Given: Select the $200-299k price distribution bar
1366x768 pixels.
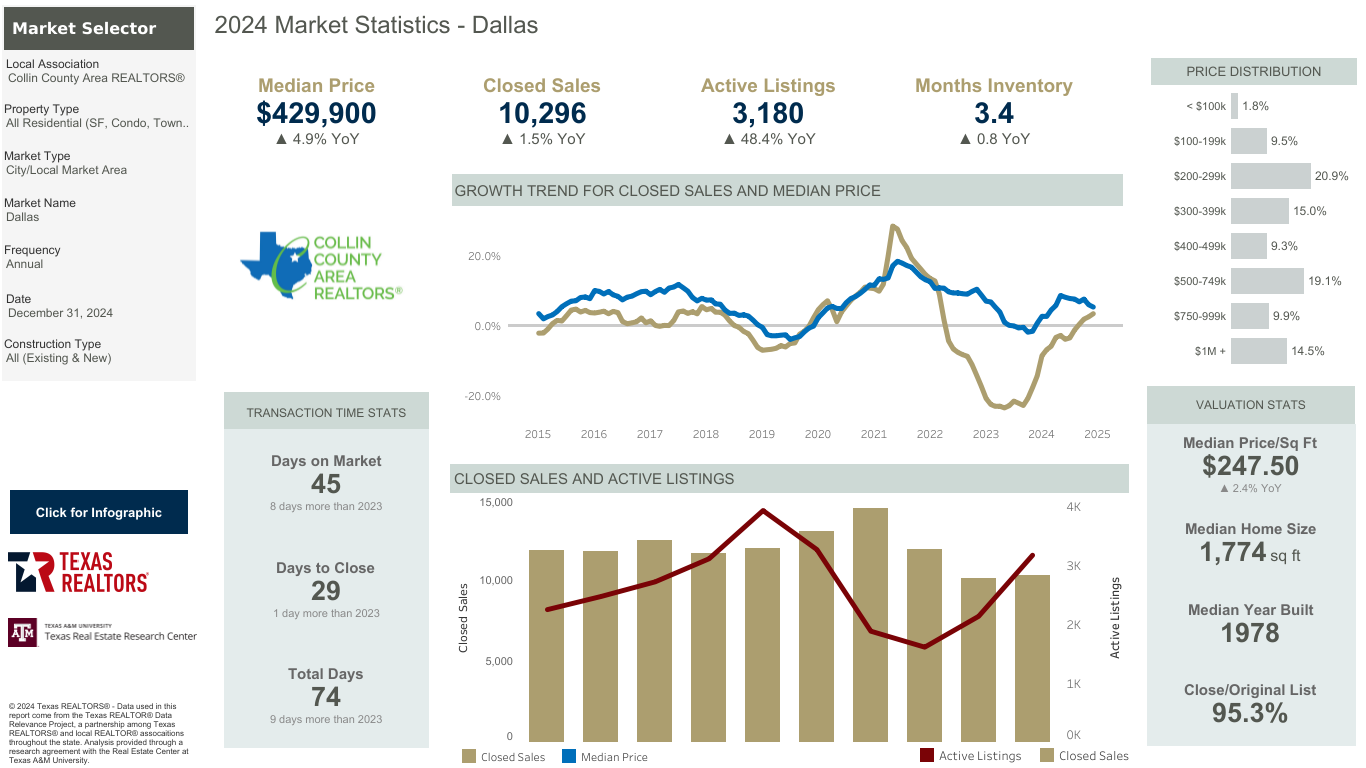Looking at the screenshot, I should (x=1271, y=176).
